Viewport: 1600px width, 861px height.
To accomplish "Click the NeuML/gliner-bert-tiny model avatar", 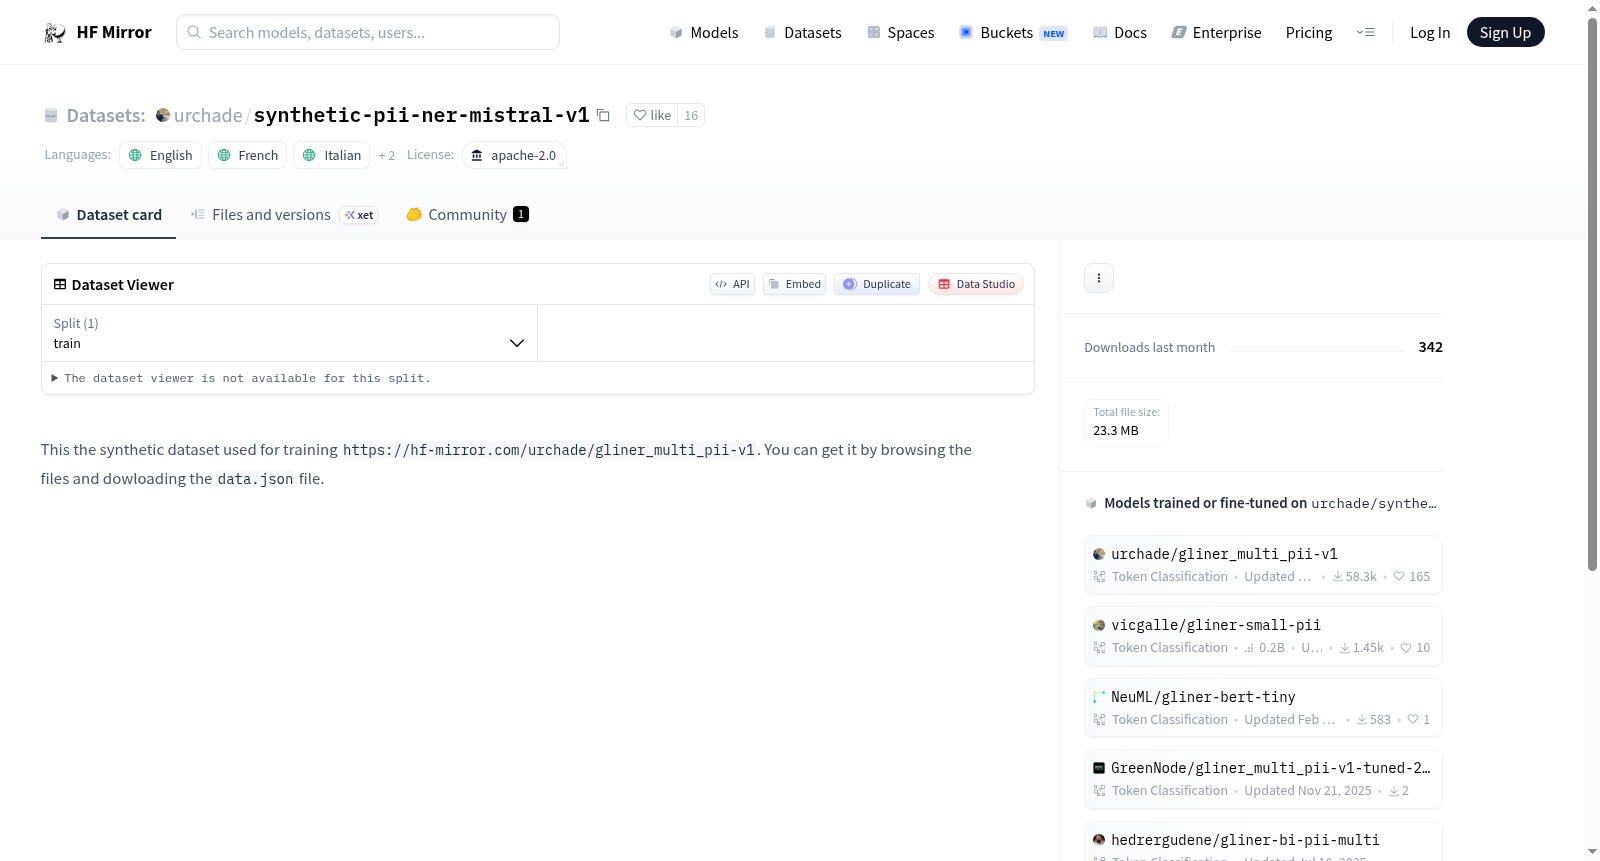I will pyautogui.click(x=1099, y=697).
